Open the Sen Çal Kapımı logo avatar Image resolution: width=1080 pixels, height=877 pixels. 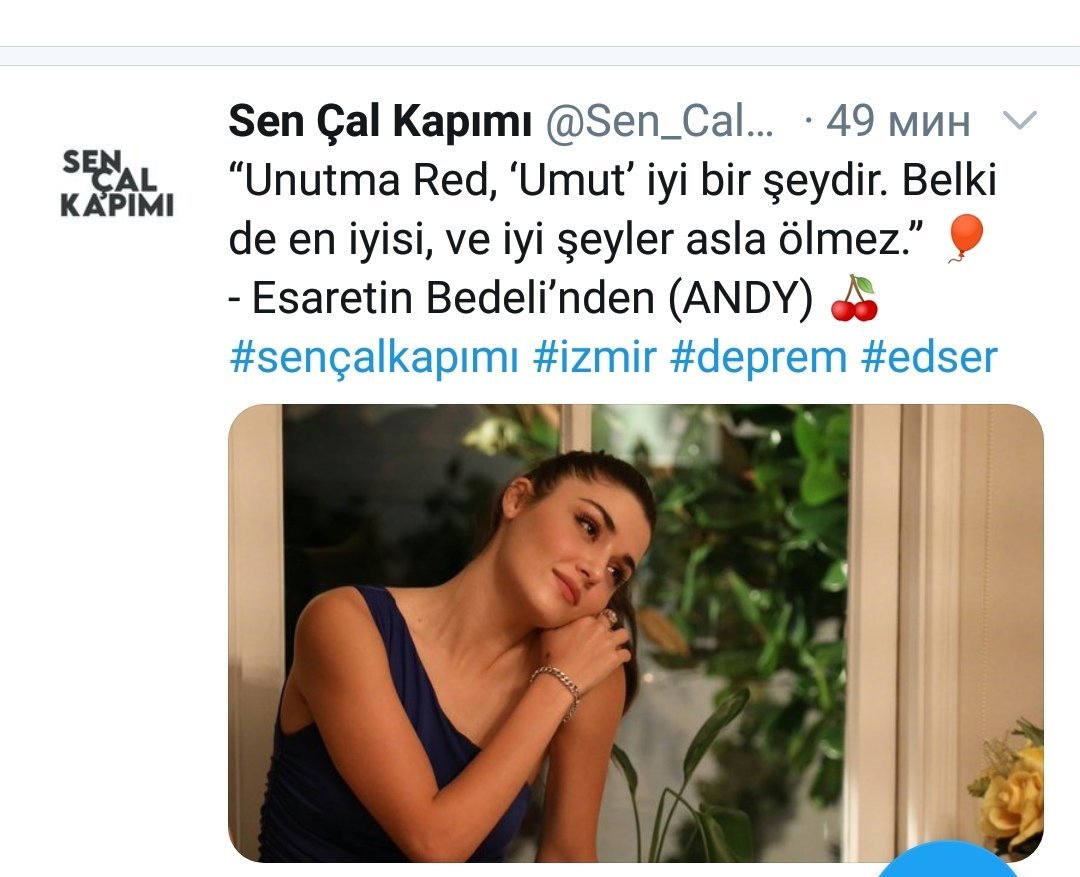[x=117, y=184]
